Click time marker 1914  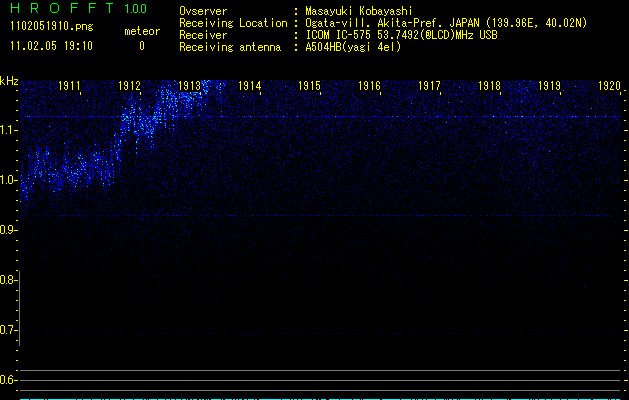250,85
